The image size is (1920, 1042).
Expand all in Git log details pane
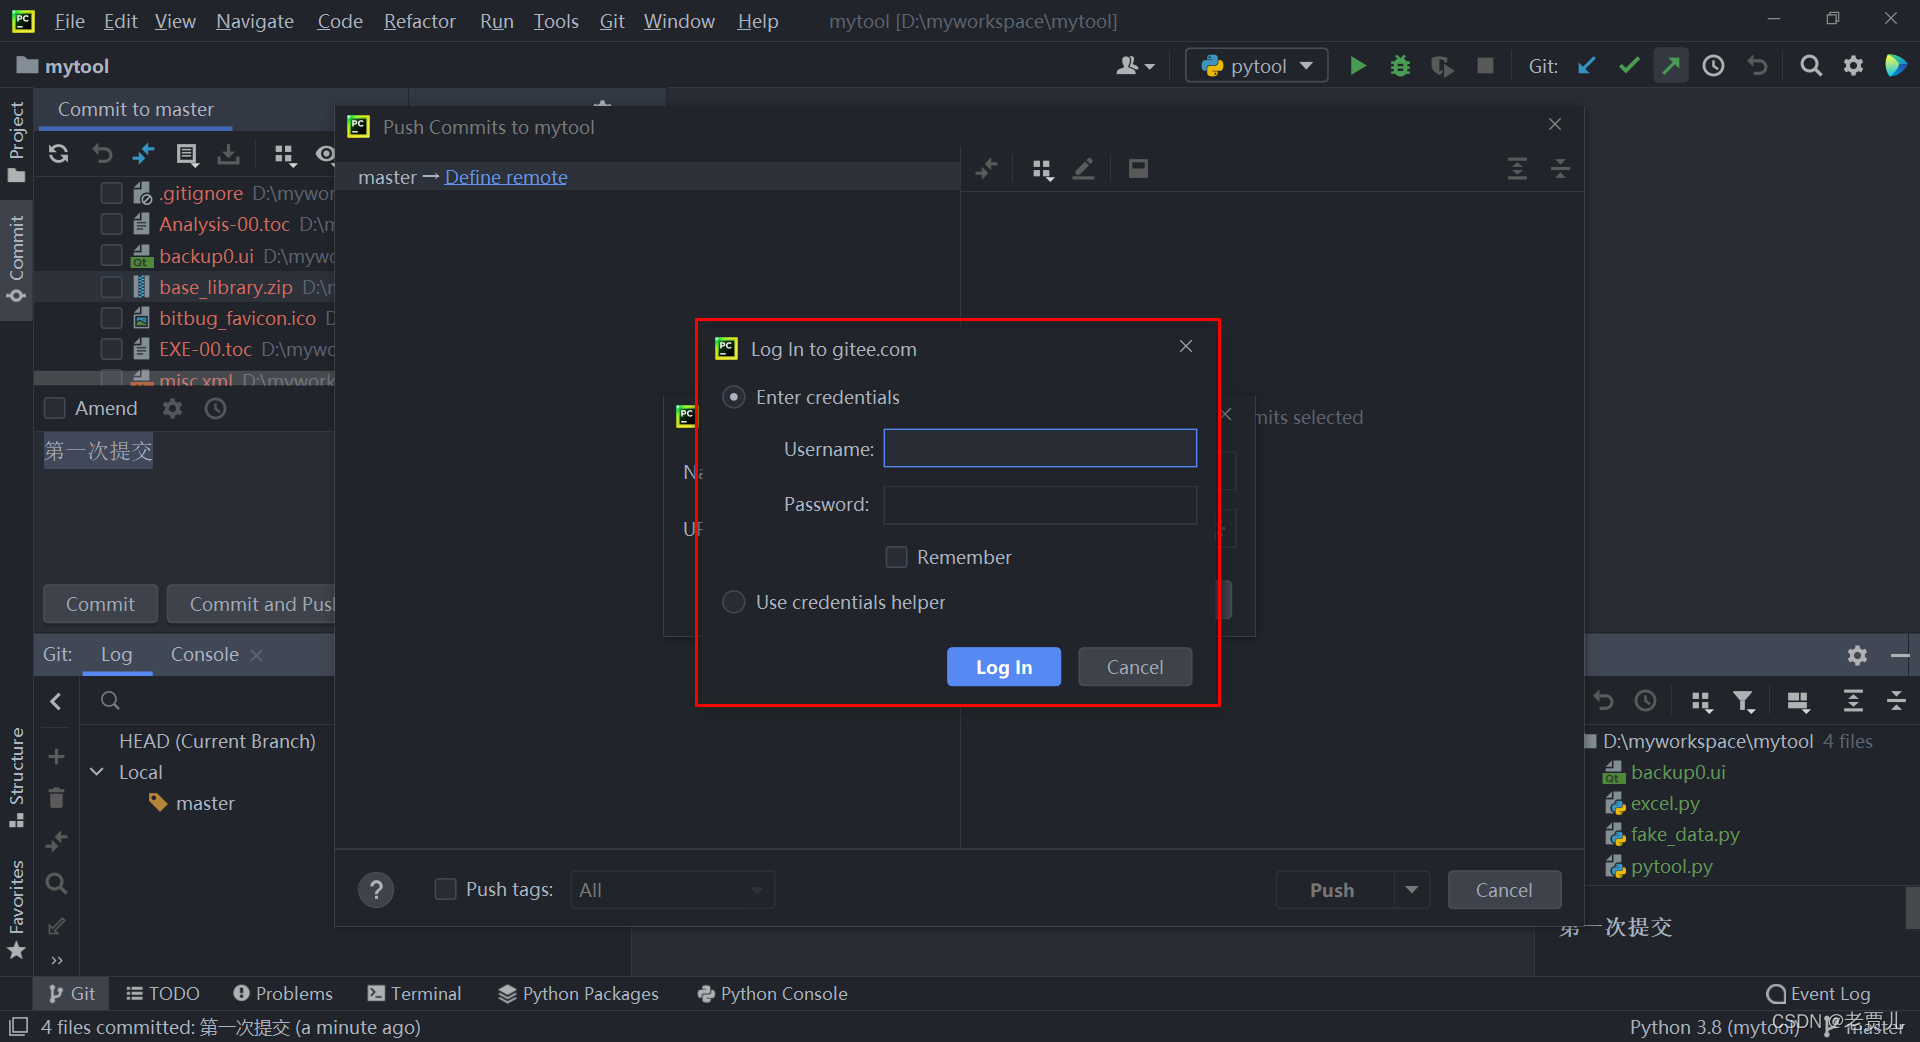pyautogui.click(x=1853, y=702)
